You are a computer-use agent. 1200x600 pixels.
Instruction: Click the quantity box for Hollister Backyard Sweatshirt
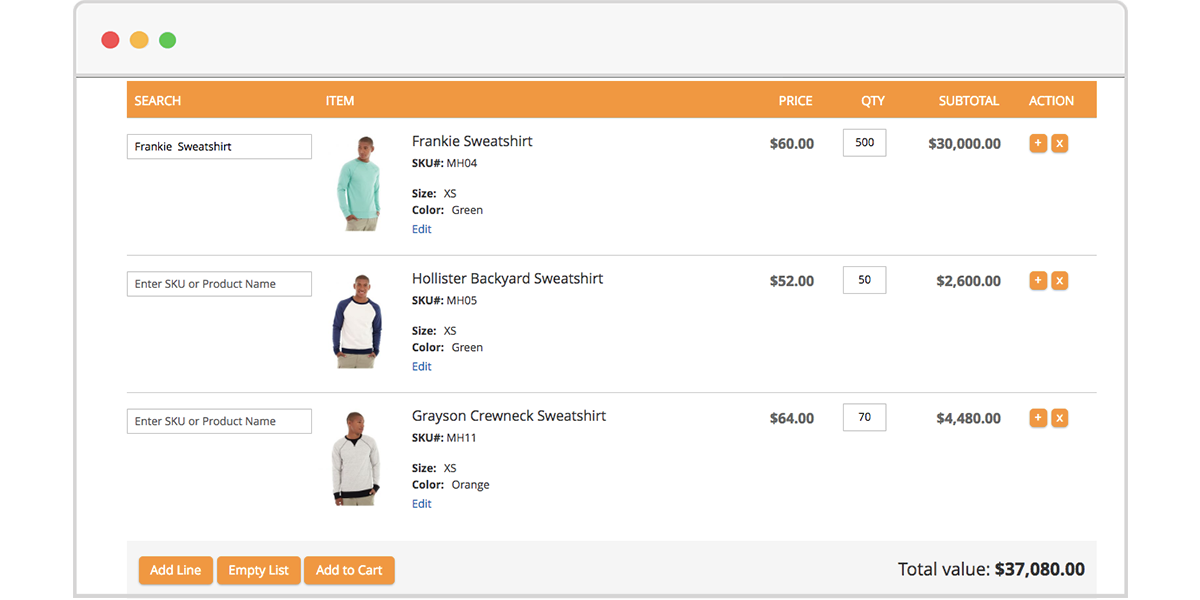pos(864,280)
